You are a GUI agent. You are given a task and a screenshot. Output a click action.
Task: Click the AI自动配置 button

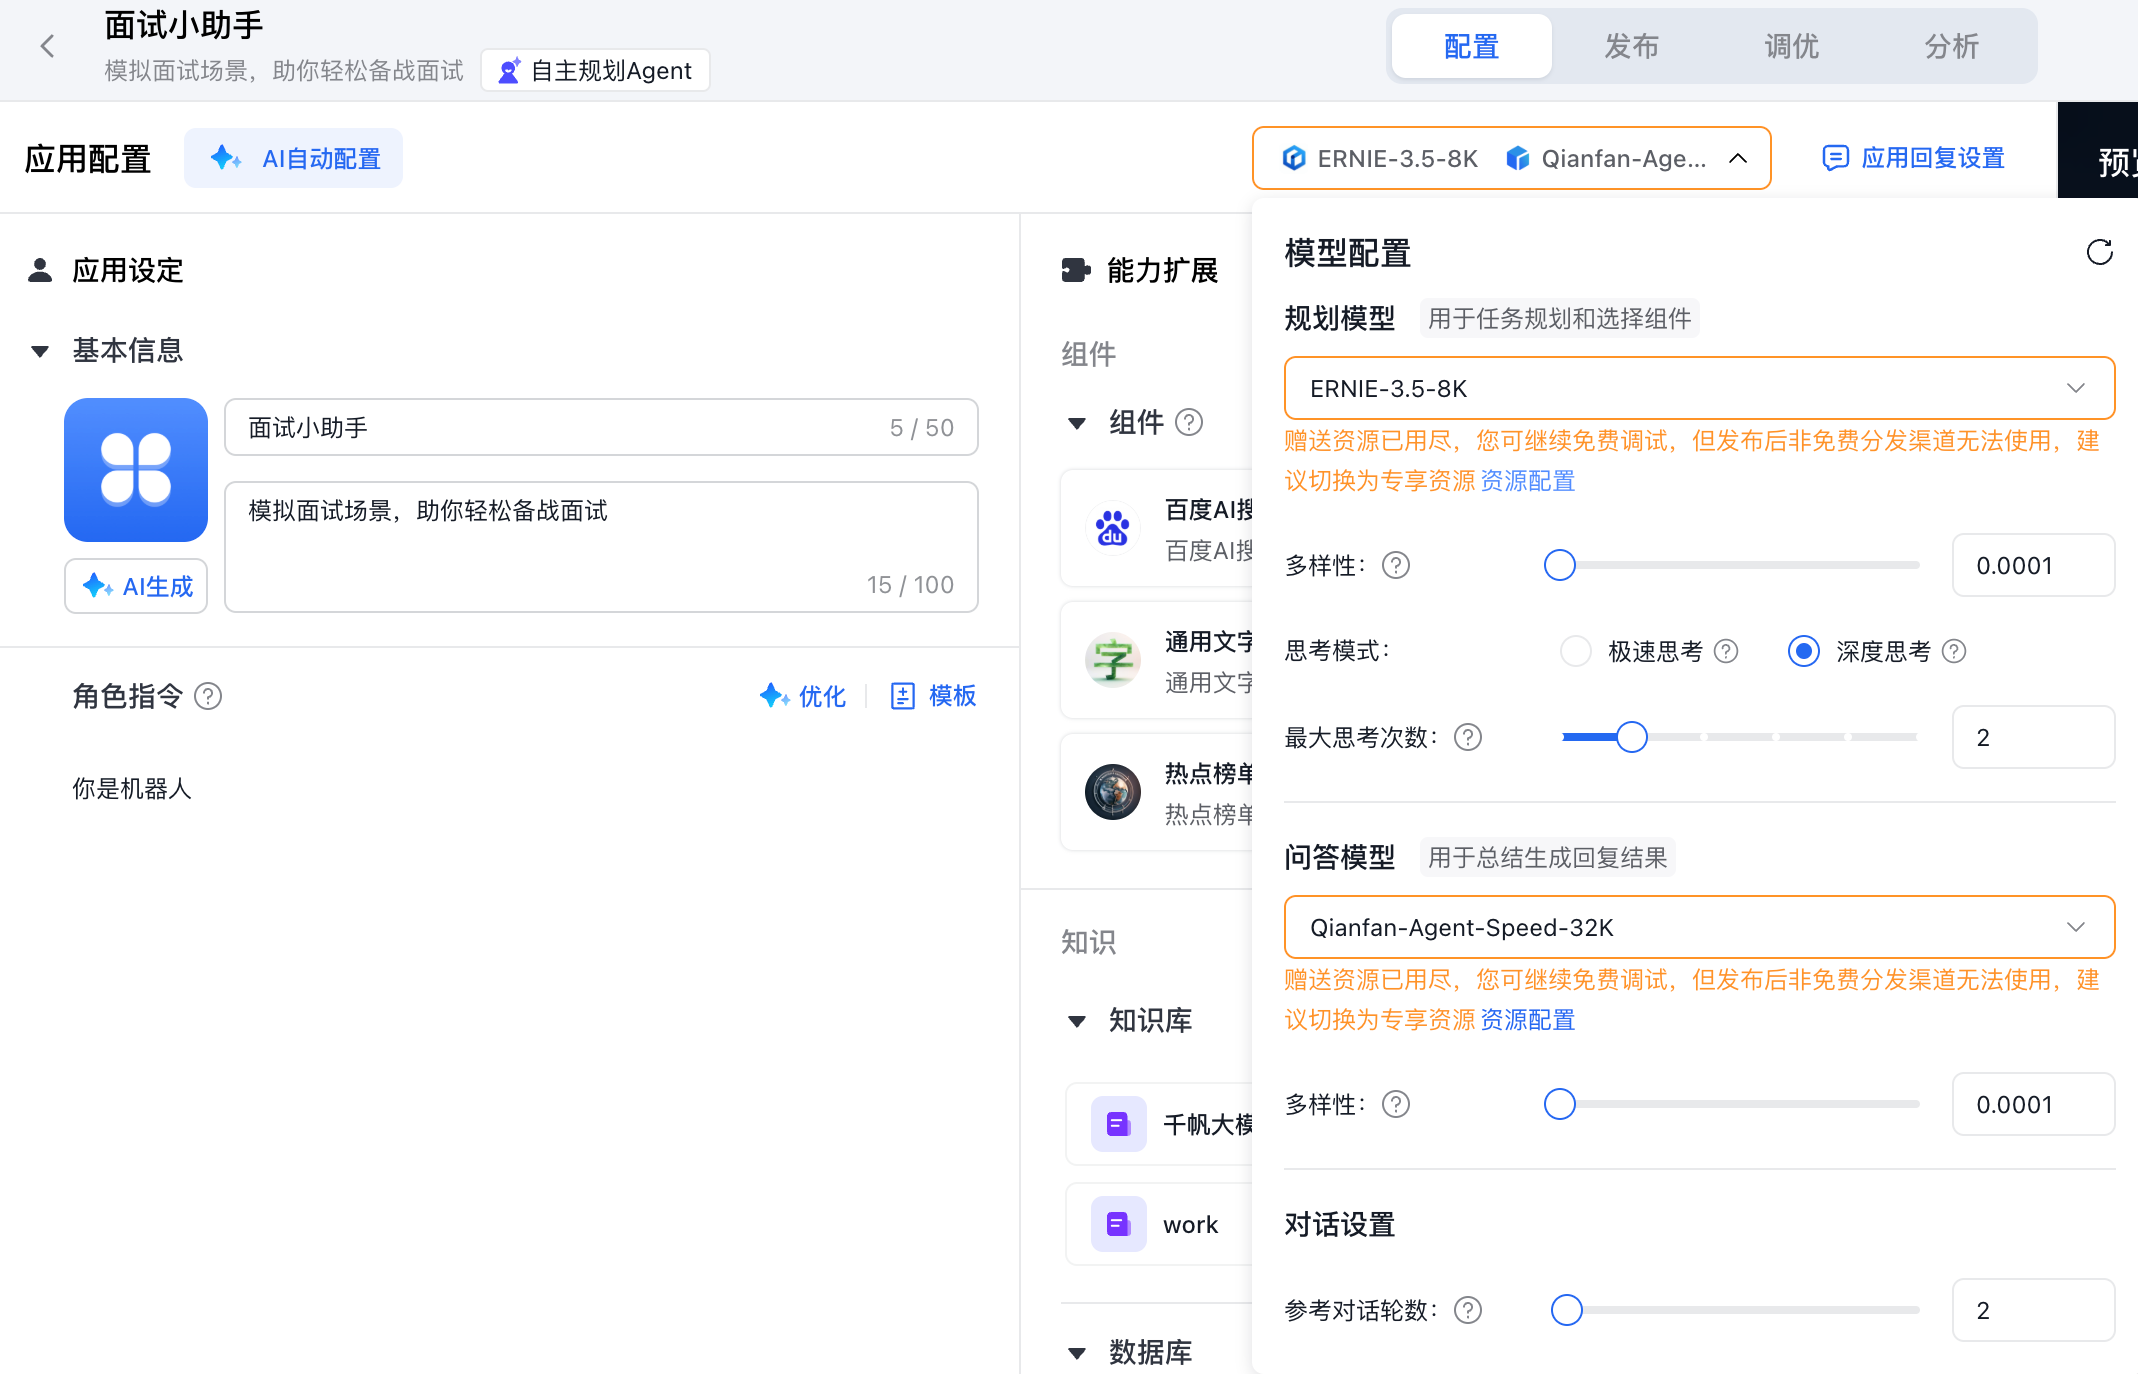click(294, 159)
